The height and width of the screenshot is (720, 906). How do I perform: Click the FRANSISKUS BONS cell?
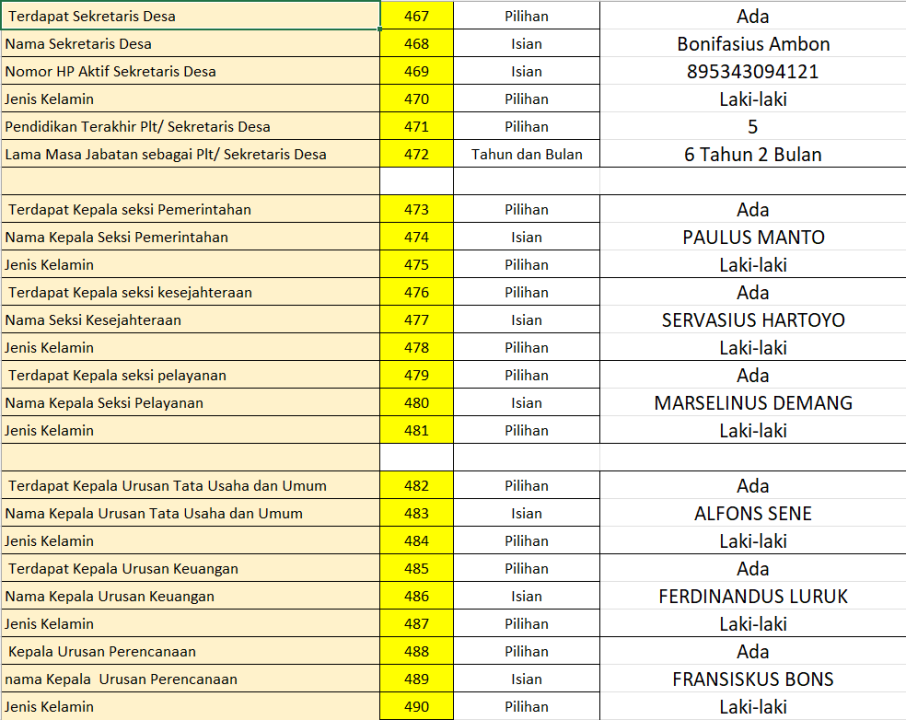coord(752,680)
